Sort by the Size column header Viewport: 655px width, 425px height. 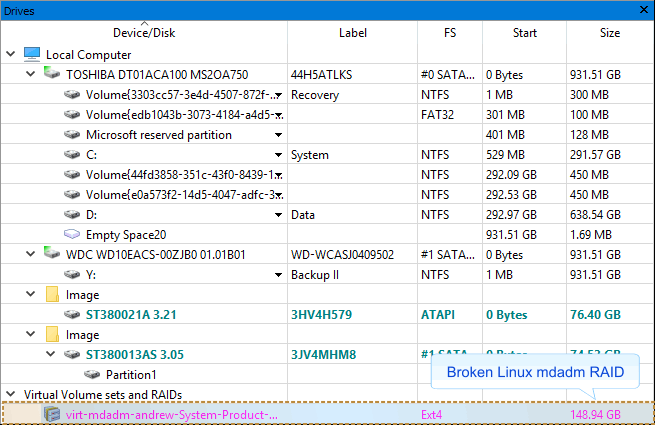coord(609,32)
